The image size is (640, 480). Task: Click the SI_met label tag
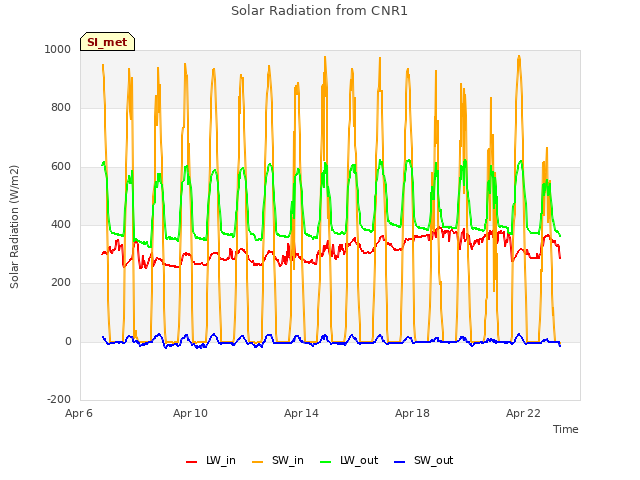107,42
